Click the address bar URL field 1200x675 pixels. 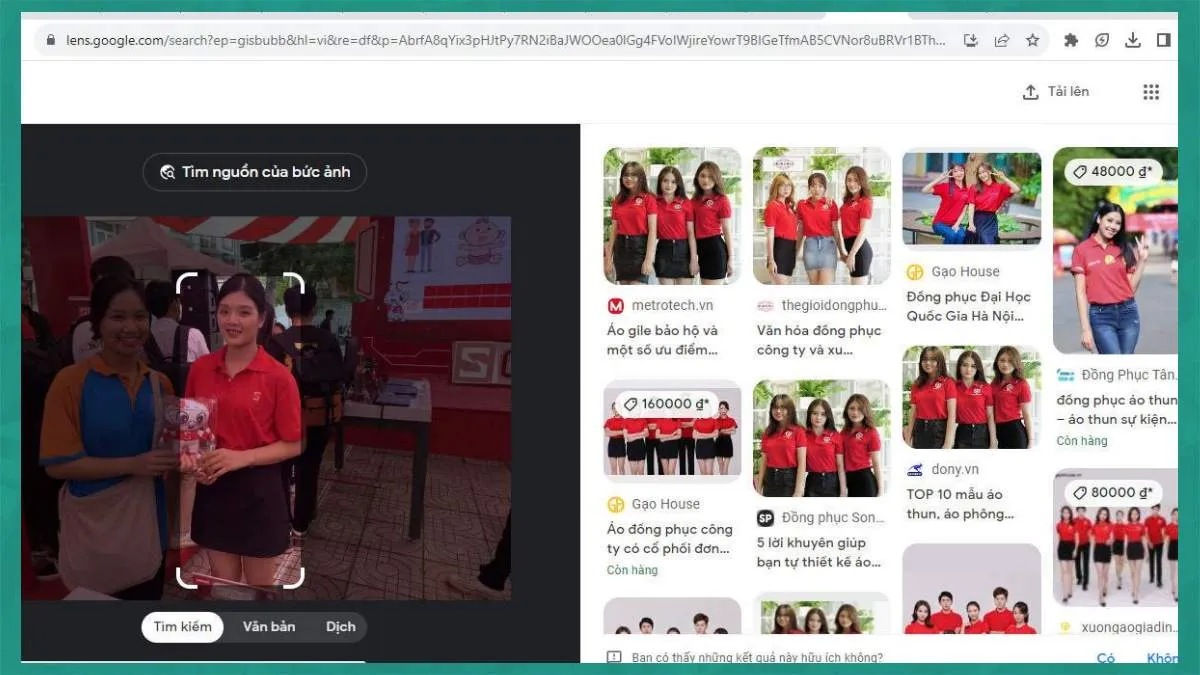500,41
